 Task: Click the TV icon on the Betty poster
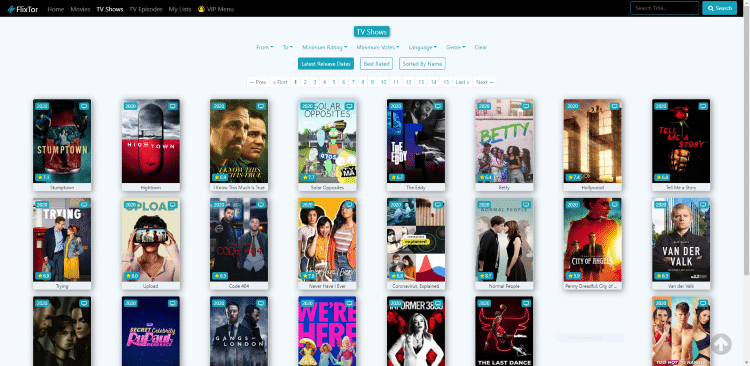tap(526, 106)
